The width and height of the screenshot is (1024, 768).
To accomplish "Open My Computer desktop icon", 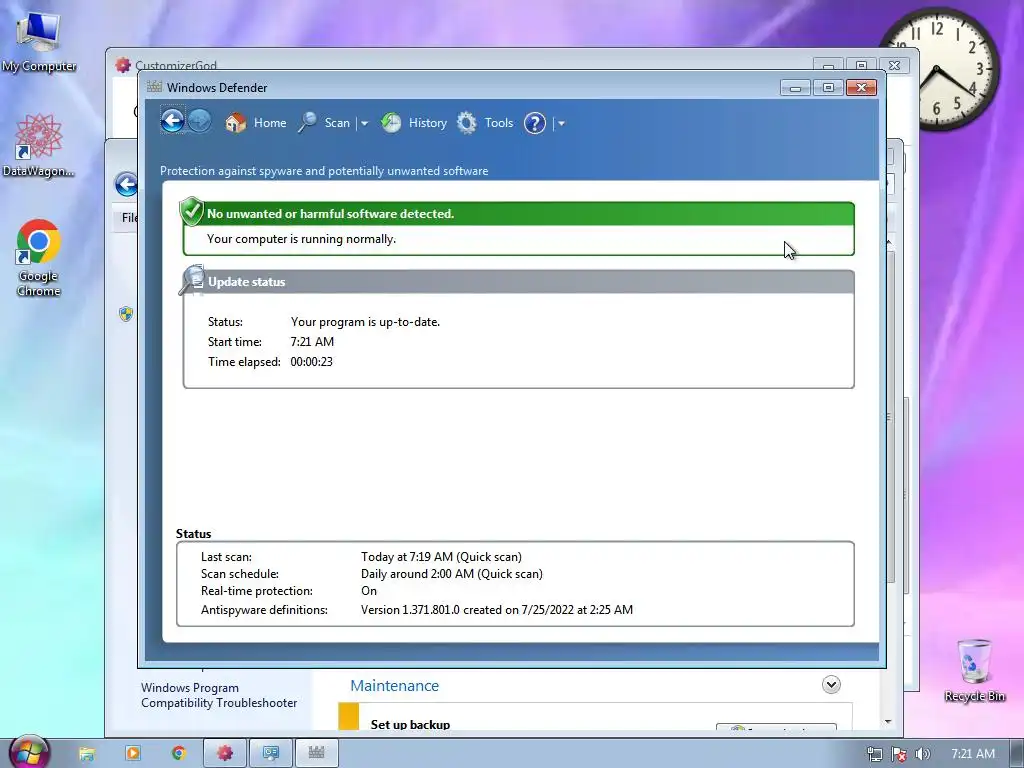I will pos(39,42).
